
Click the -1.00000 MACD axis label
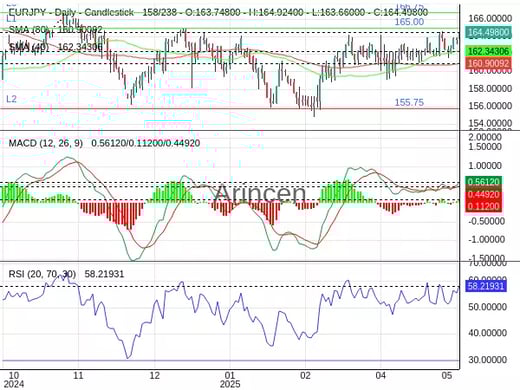point(486,240)
